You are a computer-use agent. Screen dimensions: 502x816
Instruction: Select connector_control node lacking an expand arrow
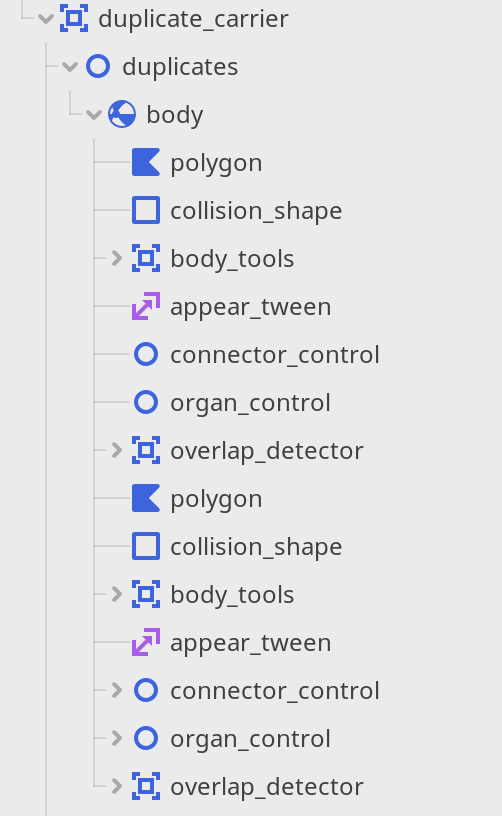click(x=275, y=355)
